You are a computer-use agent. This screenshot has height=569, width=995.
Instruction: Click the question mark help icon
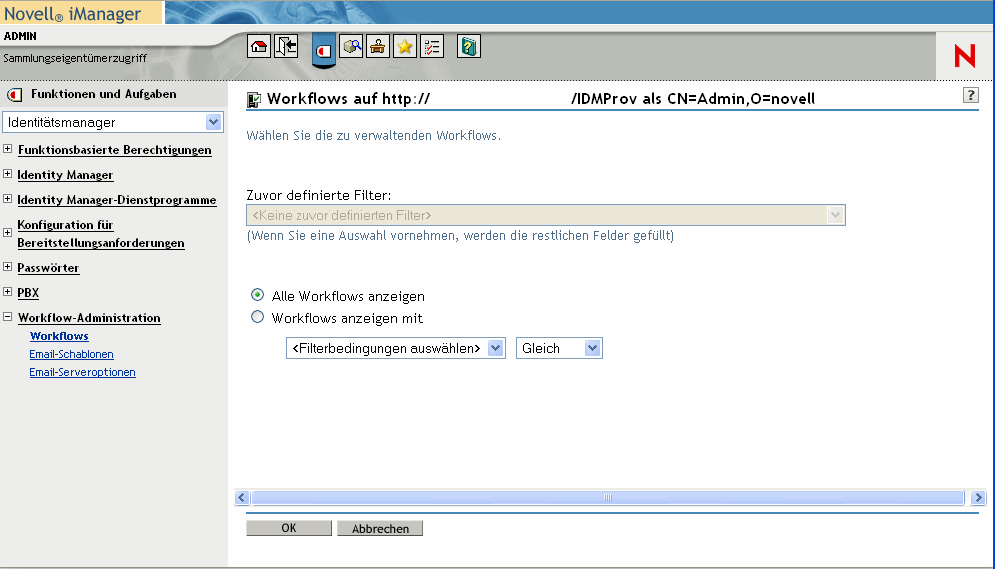tap(971, 96)
